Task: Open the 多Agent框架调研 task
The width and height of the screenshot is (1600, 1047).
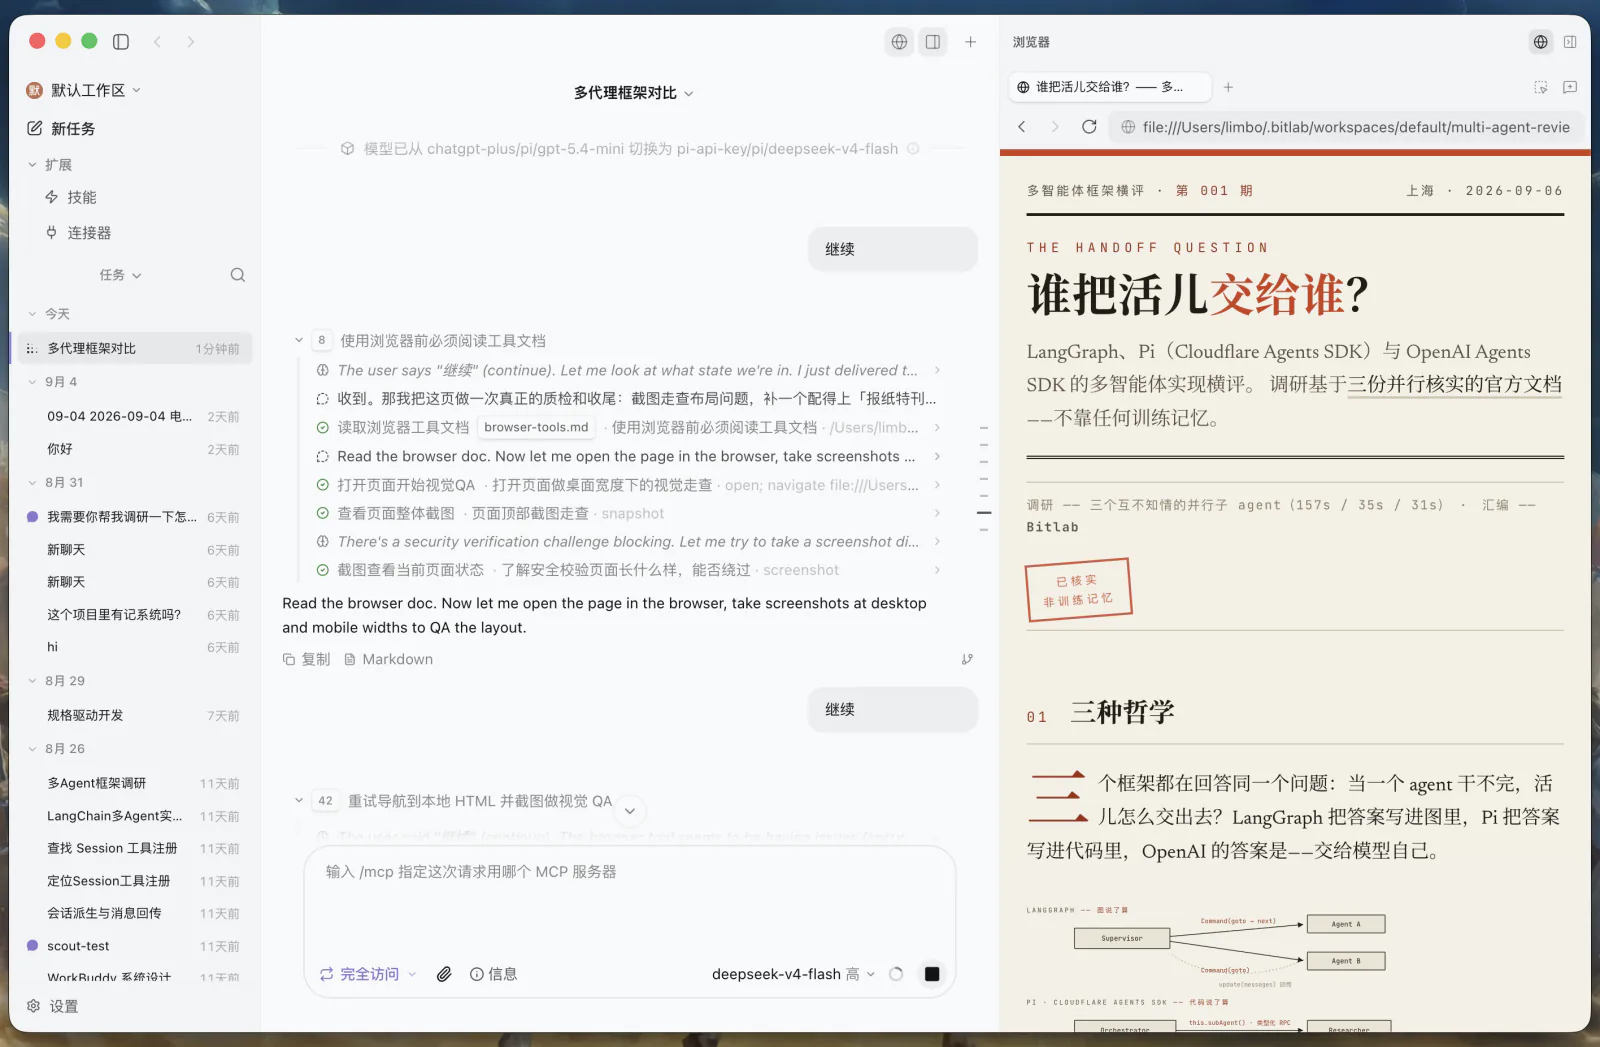Action: (135, 784)
